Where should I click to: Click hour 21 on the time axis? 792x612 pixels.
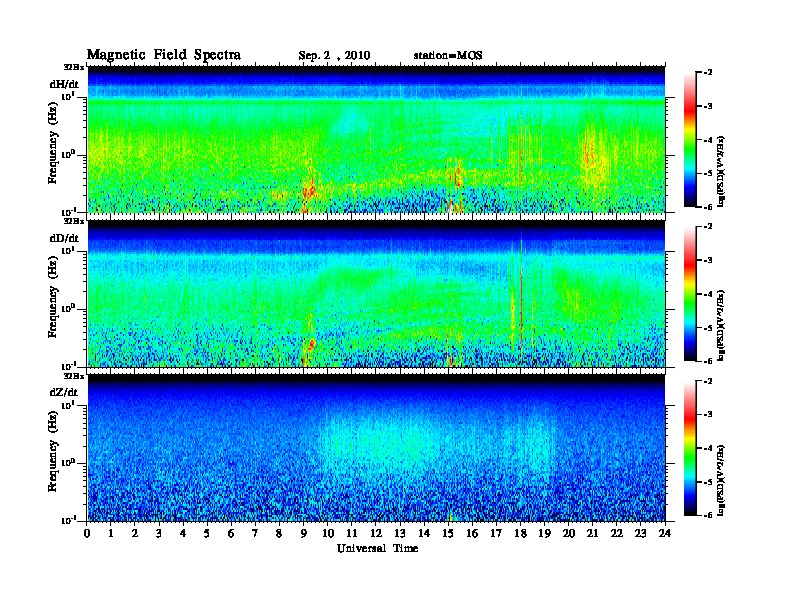coord(592,533)
